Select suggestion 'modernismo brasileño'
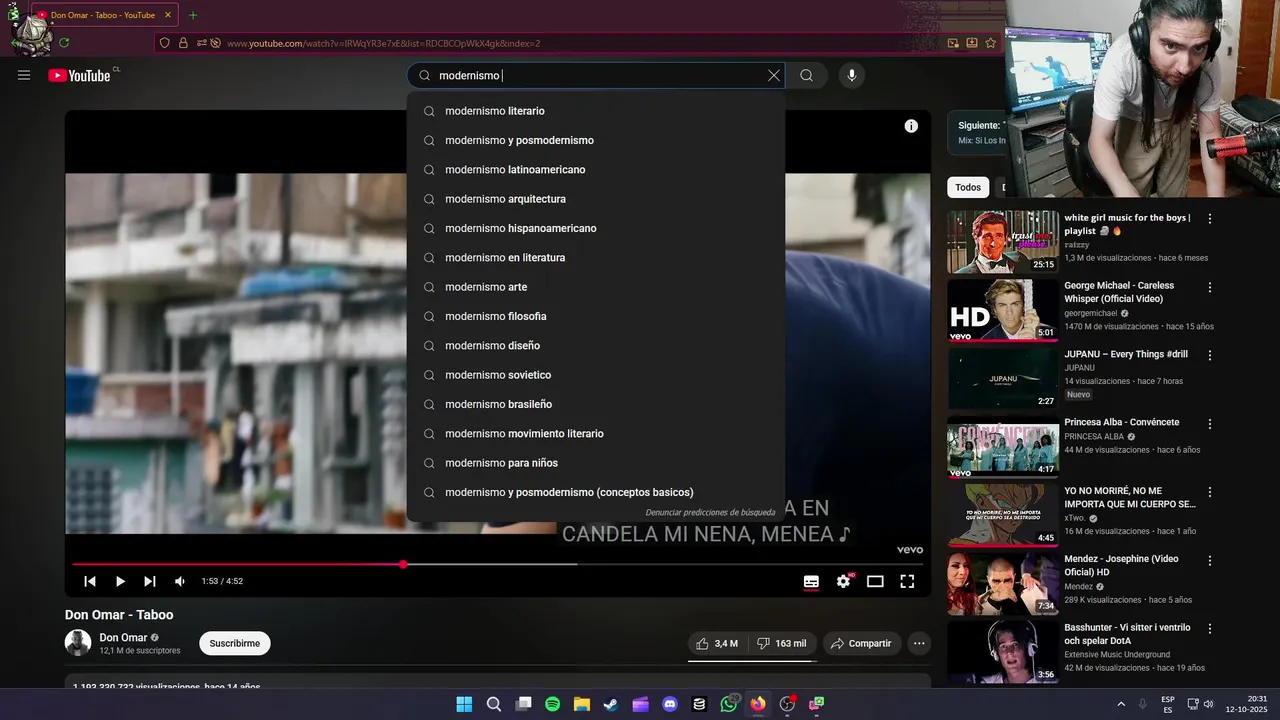Screen dimensions: 1280x720 [595, 404]
